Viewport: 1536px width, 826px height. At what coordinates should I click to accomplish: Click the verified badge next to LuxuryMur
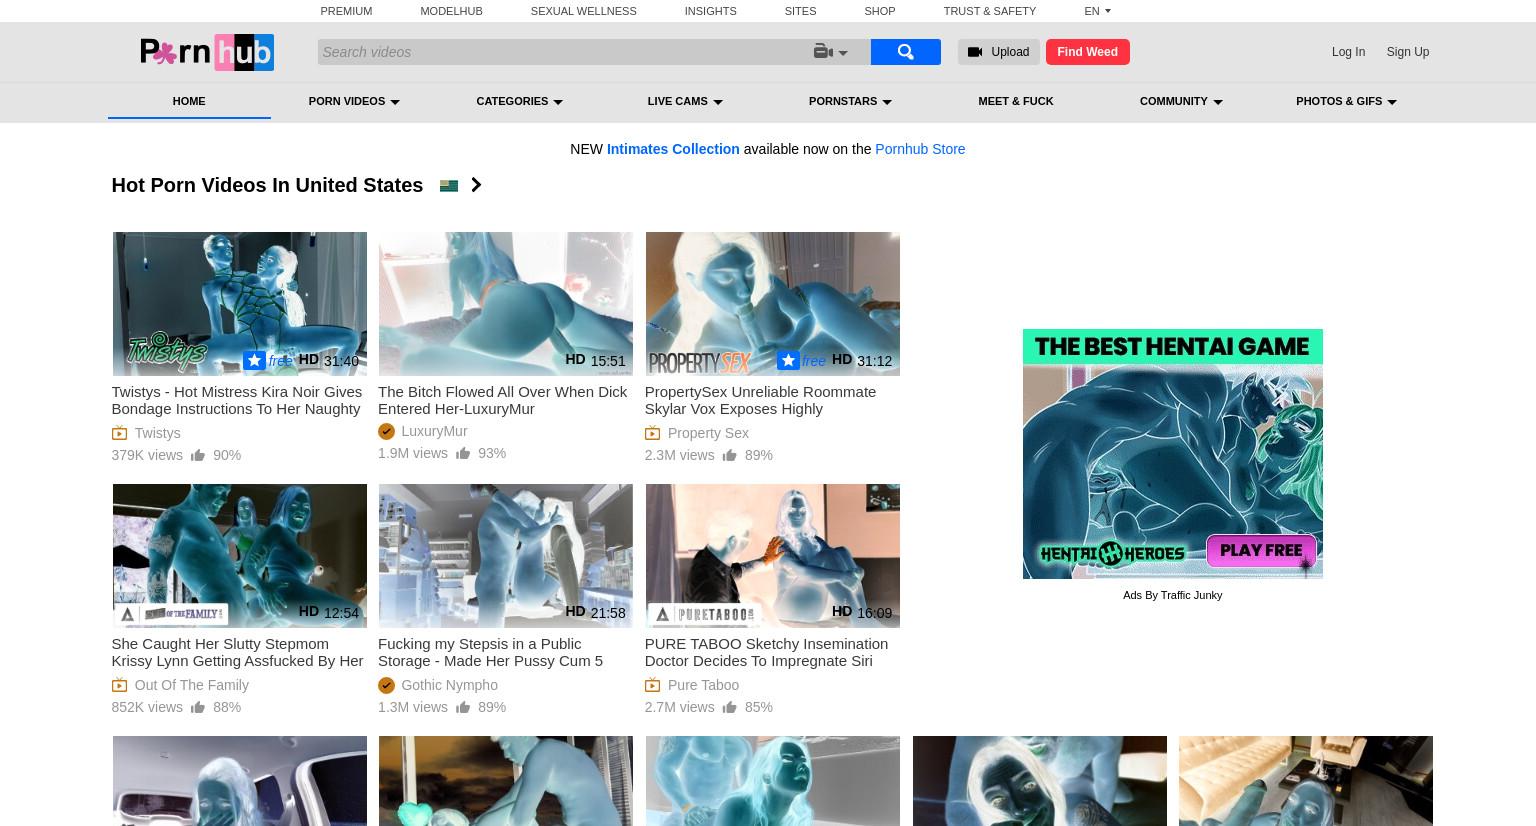click(x=386, y=431)
